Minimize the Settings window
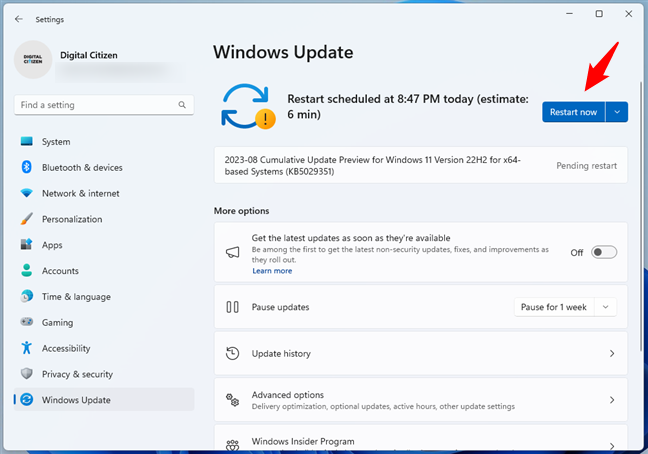The height and width of the screenshot is (454, 648). tap(569, 14)
